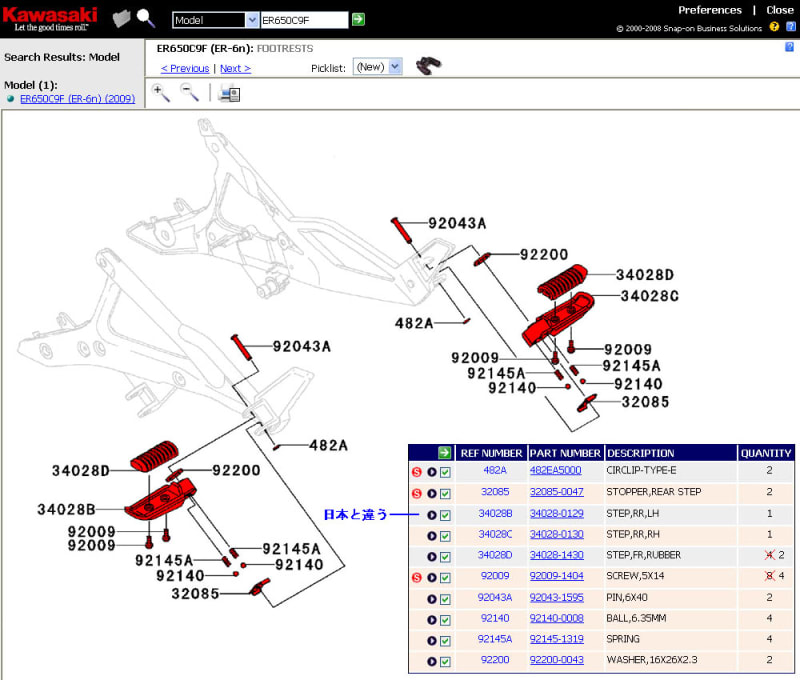Open help with the yellow question mark icon
The width and height of the screenshot is (800, 680).
tap(774, 27)
